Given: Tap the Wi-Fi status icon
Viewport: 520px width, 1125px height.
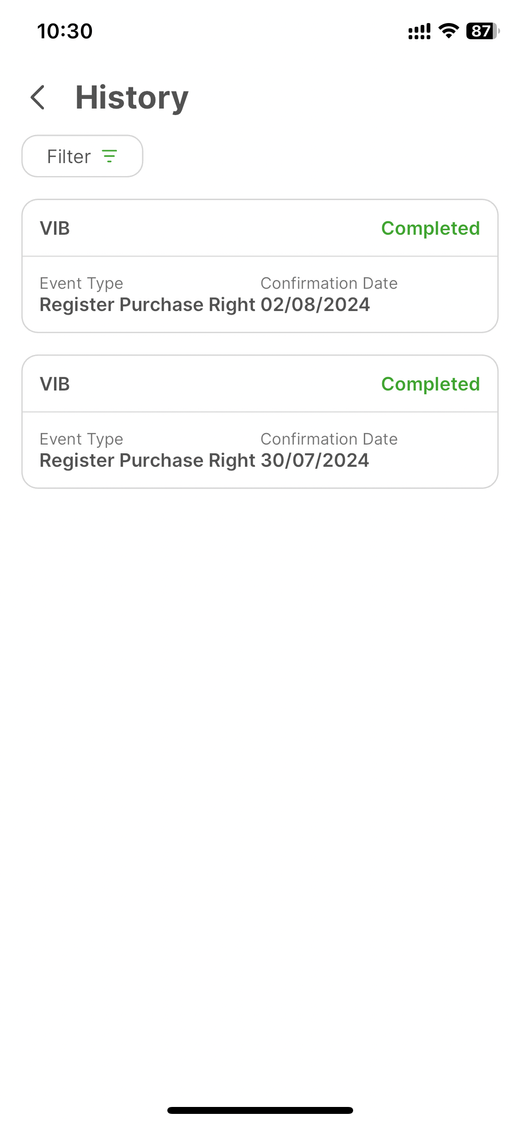Looking at the screenshot, I should [x=449, y=31].
